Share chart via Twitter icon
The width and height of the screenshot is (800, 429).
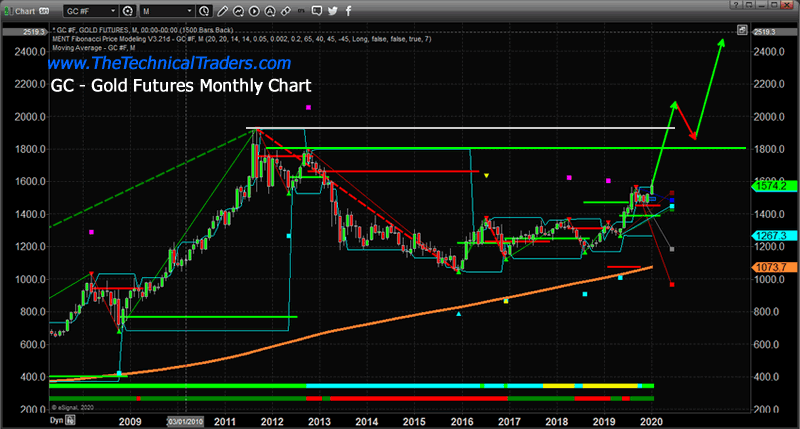(x=333, y=11)
